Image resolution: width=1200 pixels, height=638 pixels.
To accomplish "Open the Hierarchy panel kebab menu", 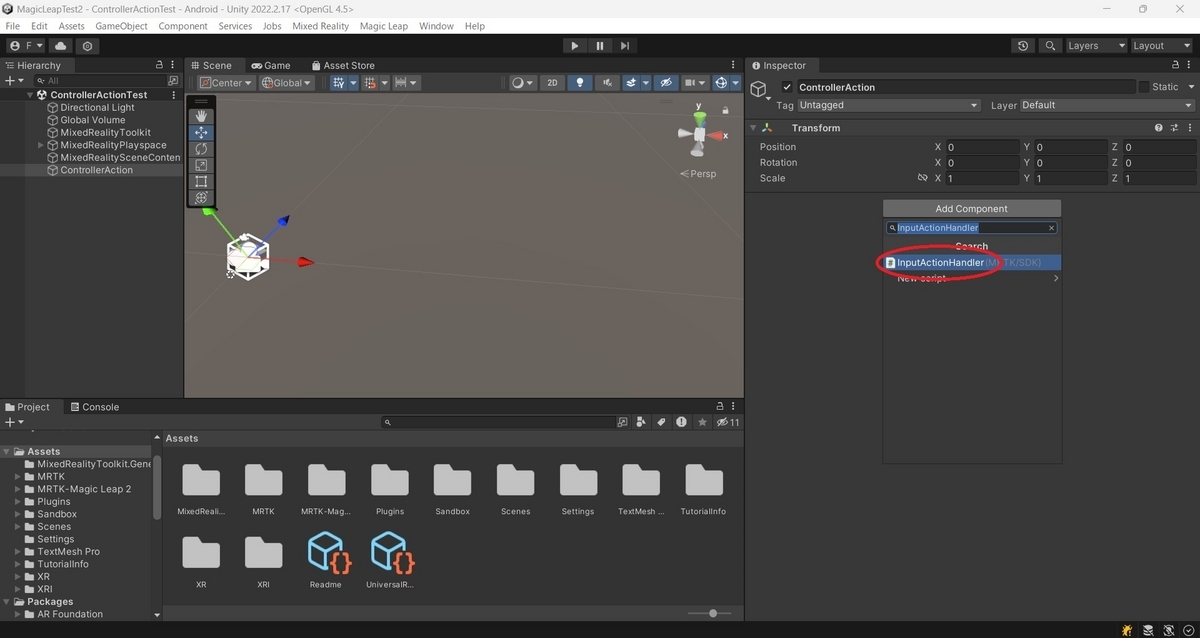I will point(174,65).
